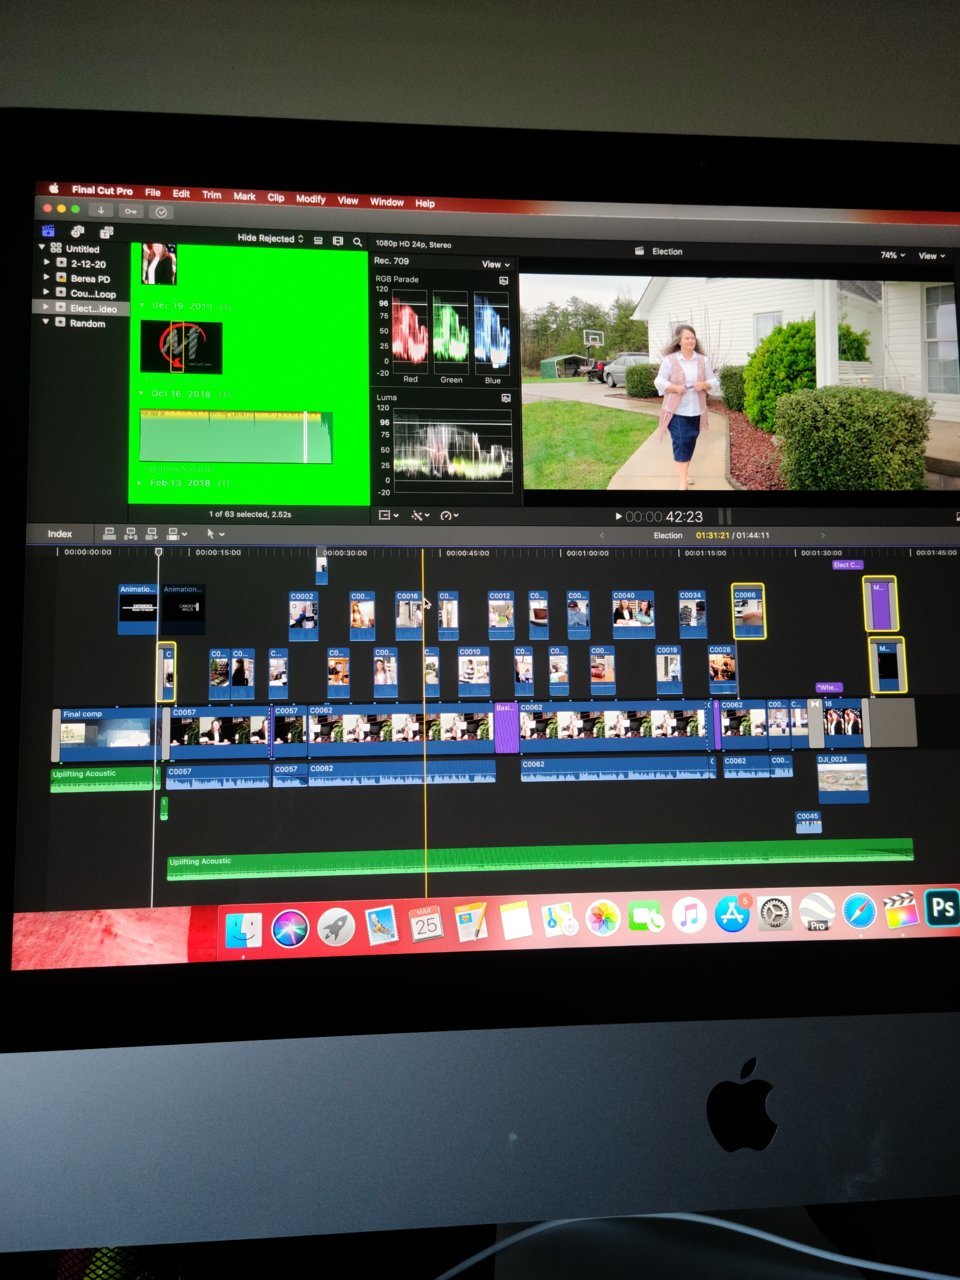
Task: Select the waveform clip thumbnail in browser
Action: (x=236, y=436)
